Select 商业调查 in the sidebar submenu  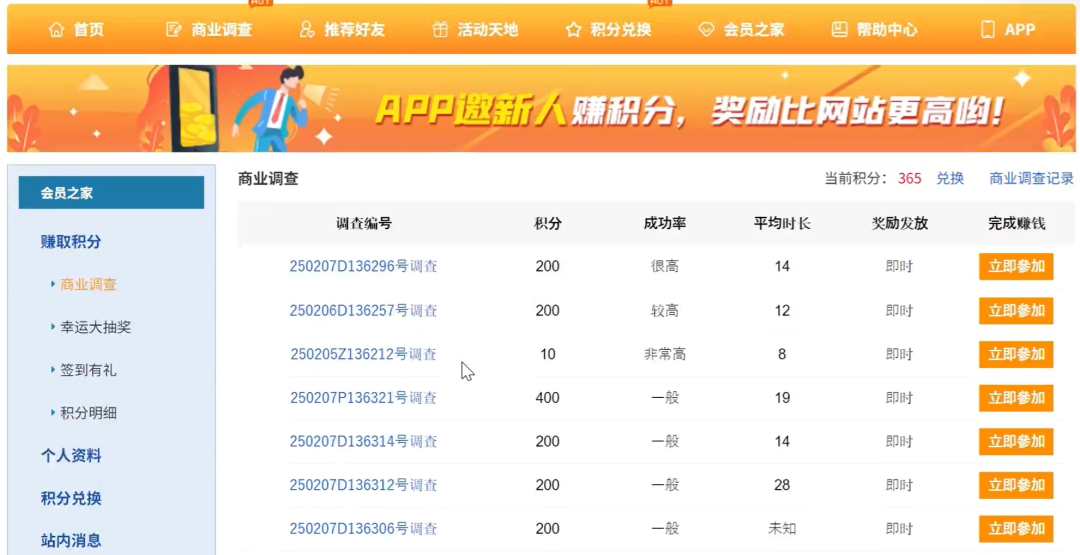pyautogui.click(x=88, y=284)
